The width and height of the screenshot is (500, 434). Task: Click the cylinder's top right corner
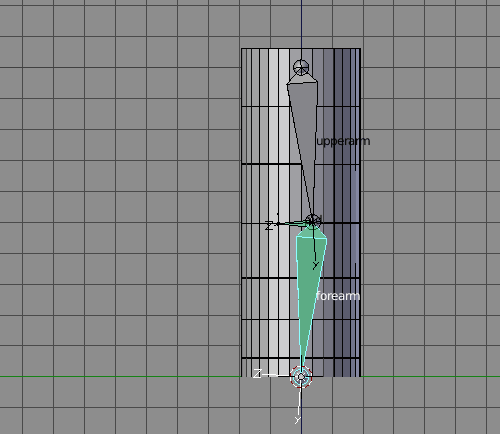click(360, 49)
